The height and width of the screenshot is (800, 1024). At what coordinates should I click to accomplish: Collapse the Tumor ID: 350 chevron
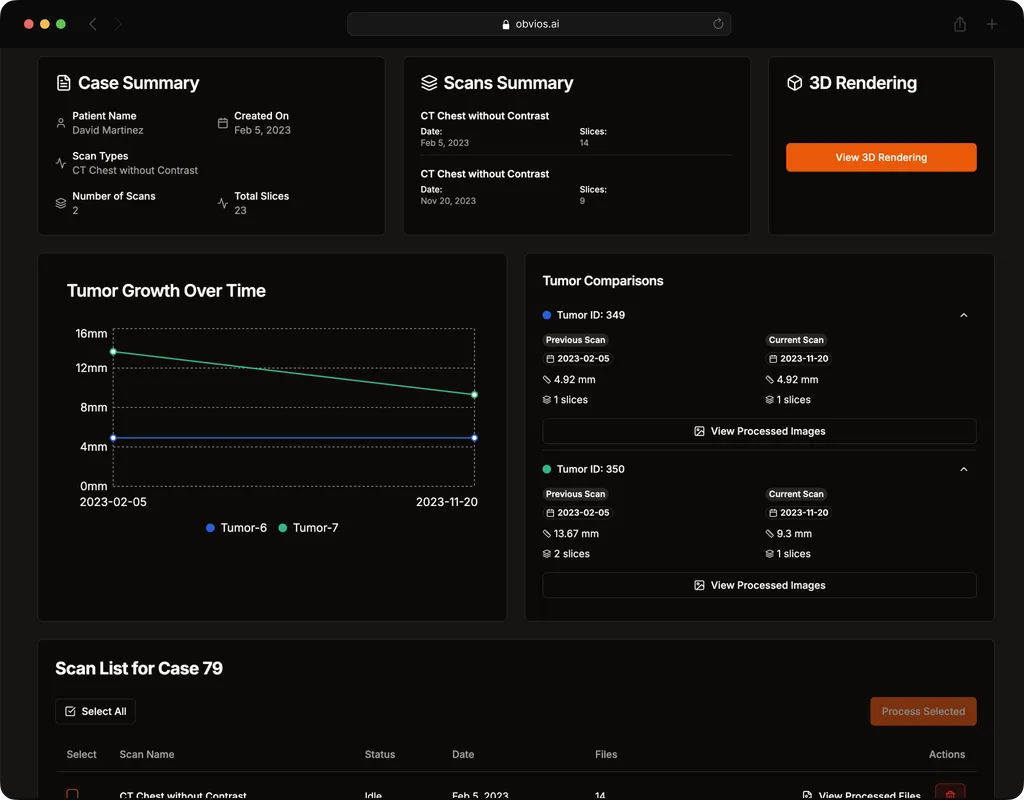(x=963, y=469)
